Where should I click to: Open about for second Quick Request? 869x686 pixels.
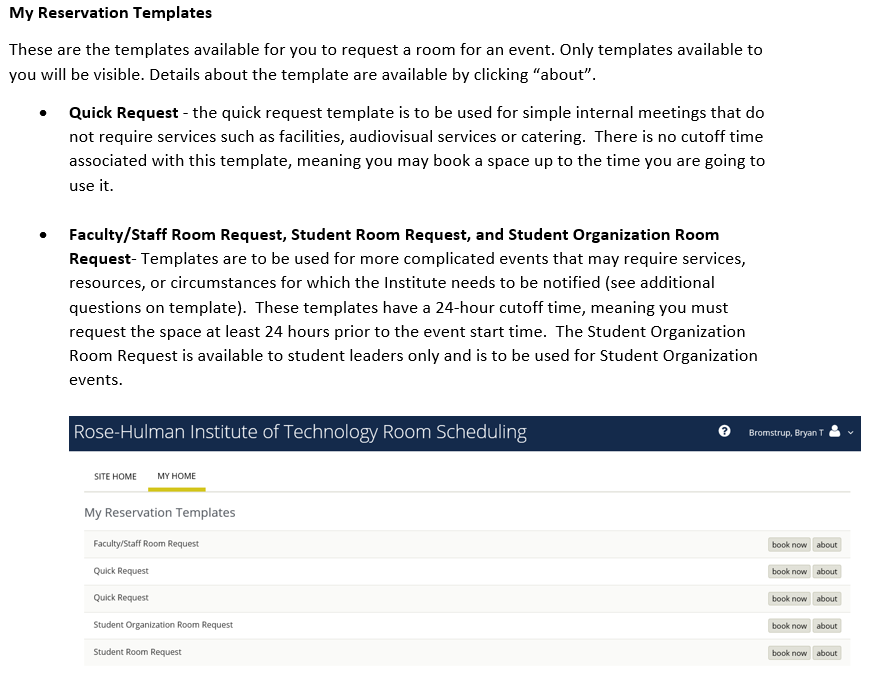(827, 598)
